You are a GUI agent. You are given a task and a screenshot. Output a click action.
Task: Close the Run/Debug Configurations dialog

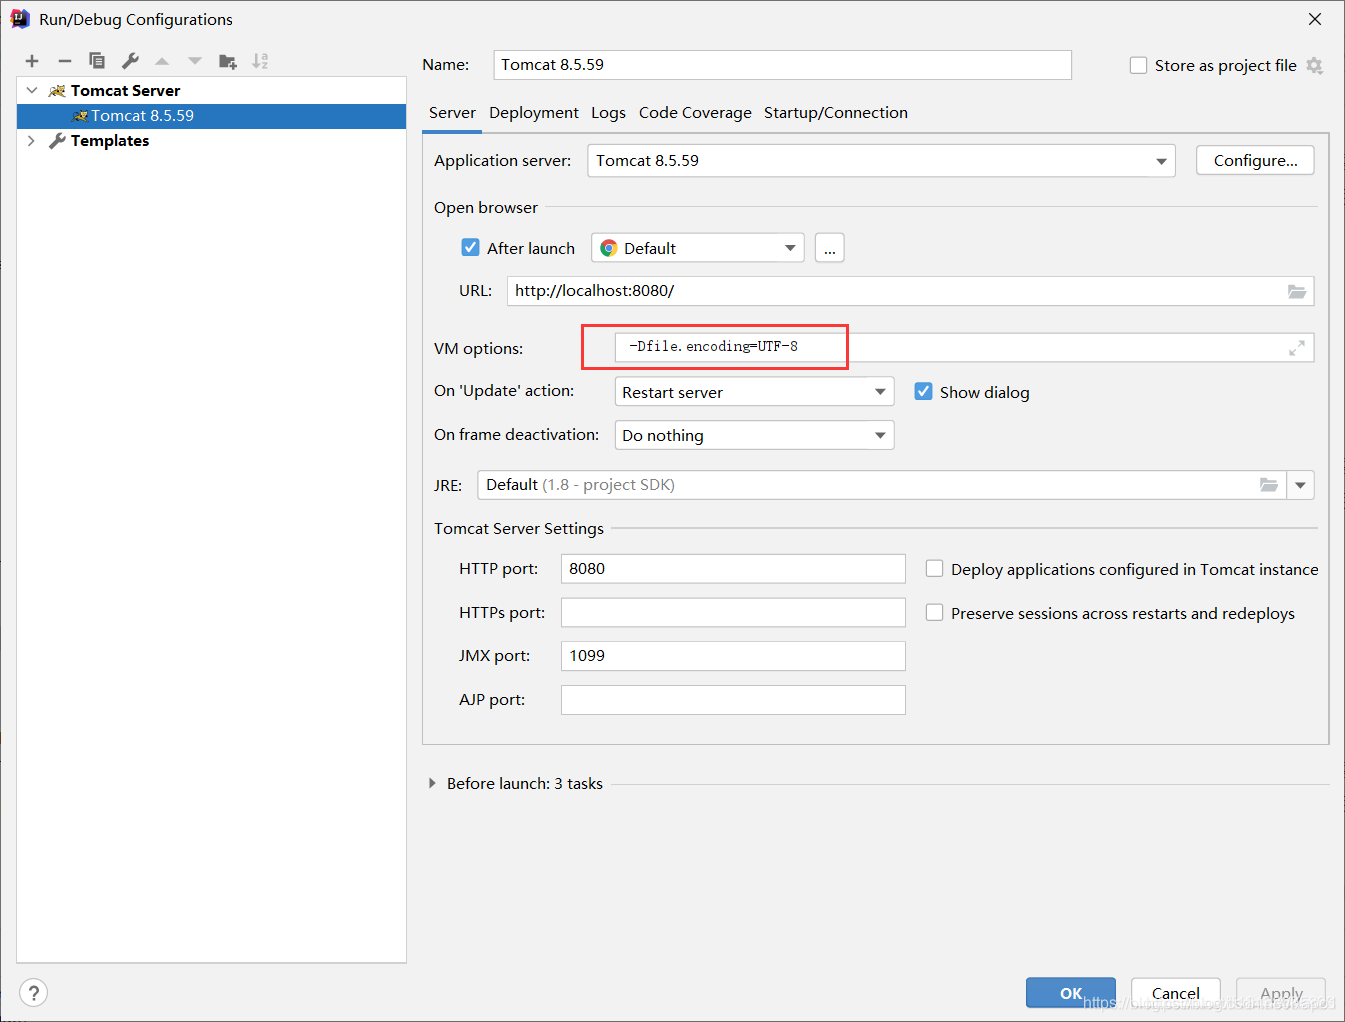point(1315,19)
